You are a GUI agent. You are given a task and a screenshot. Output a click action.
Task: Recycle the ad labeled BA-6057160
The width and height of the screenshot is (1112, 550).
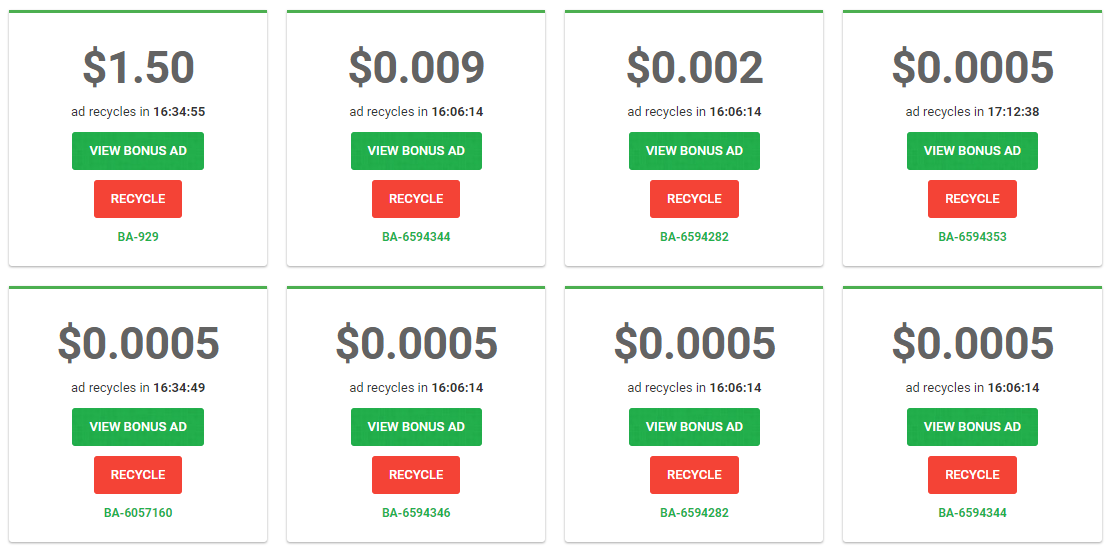138,475
